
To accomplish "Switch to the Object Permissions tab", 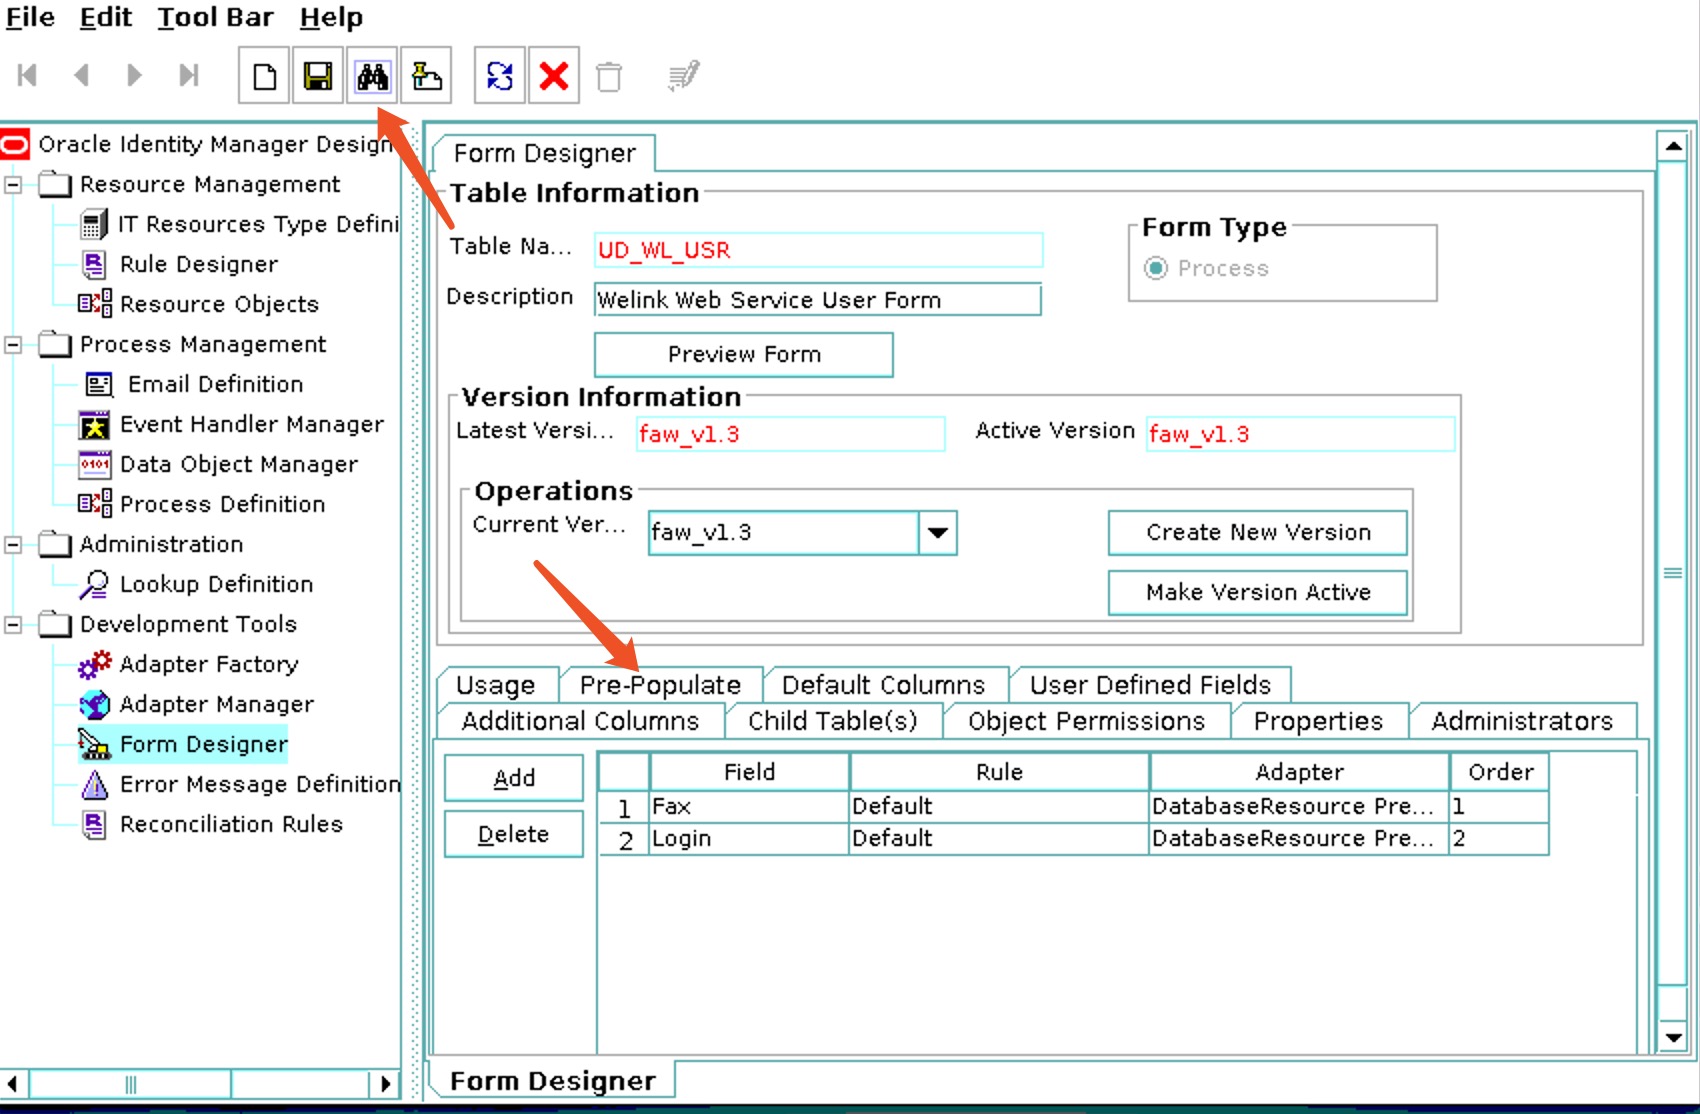I will click(x=1086, y=721).
